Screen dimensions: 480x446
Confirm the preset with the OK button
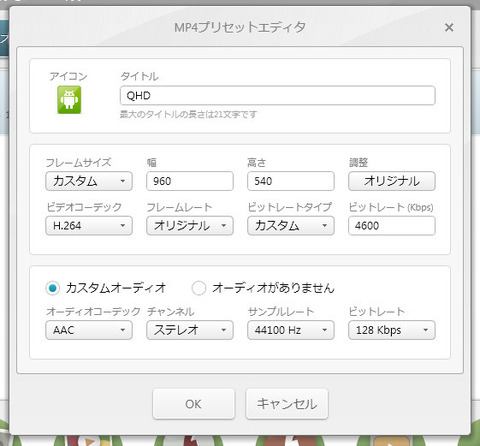click(194, 404)
